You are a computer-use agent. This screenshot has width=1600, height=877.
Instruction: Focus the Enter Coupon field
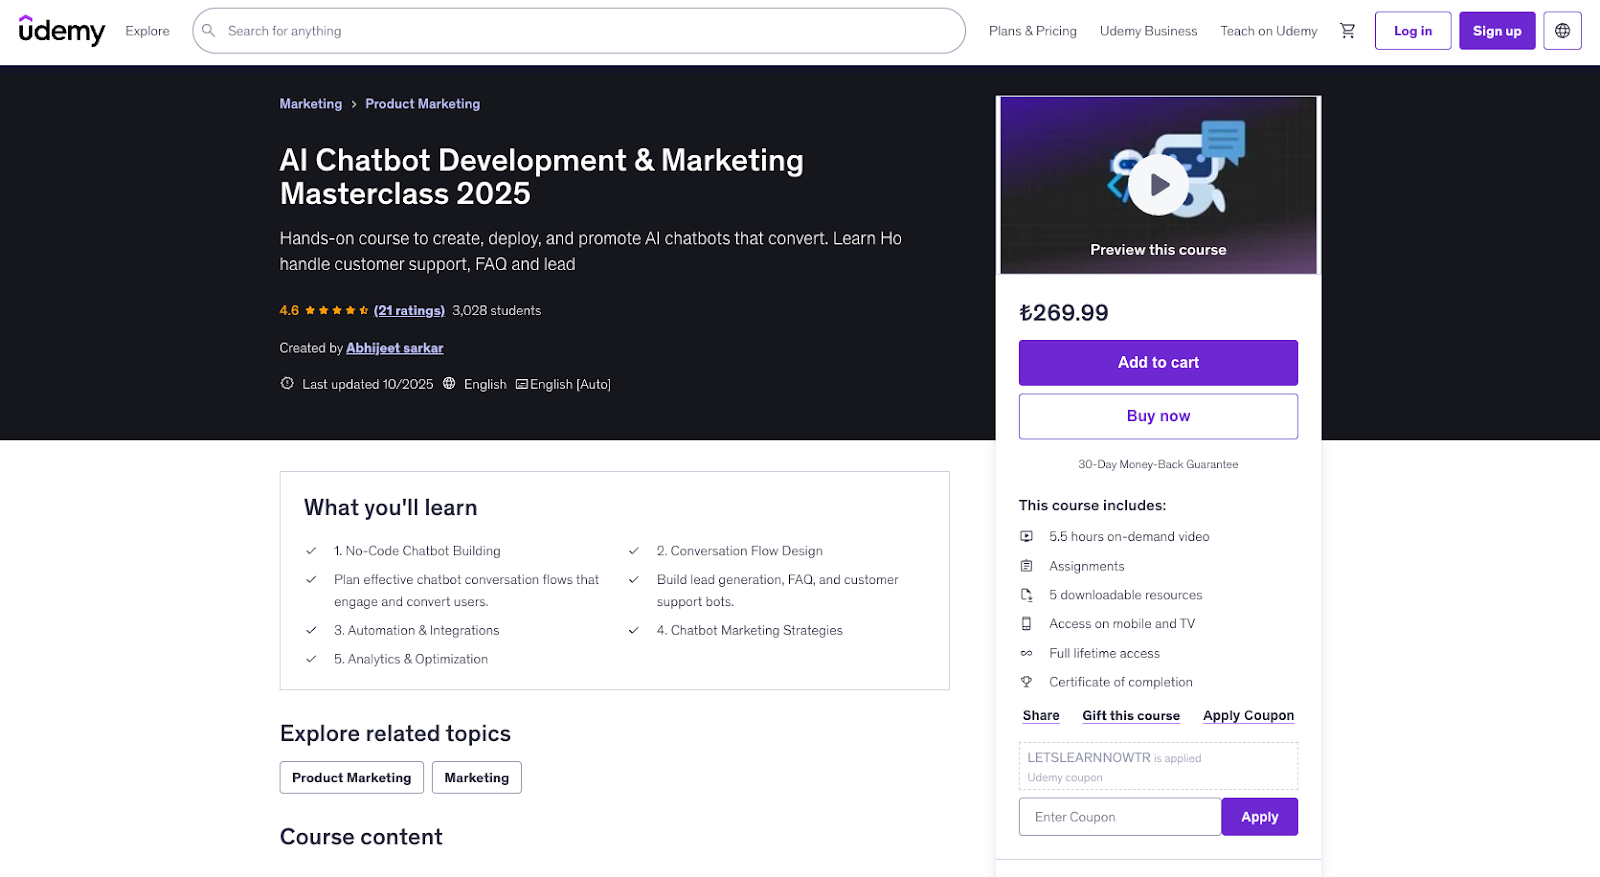1120,817
